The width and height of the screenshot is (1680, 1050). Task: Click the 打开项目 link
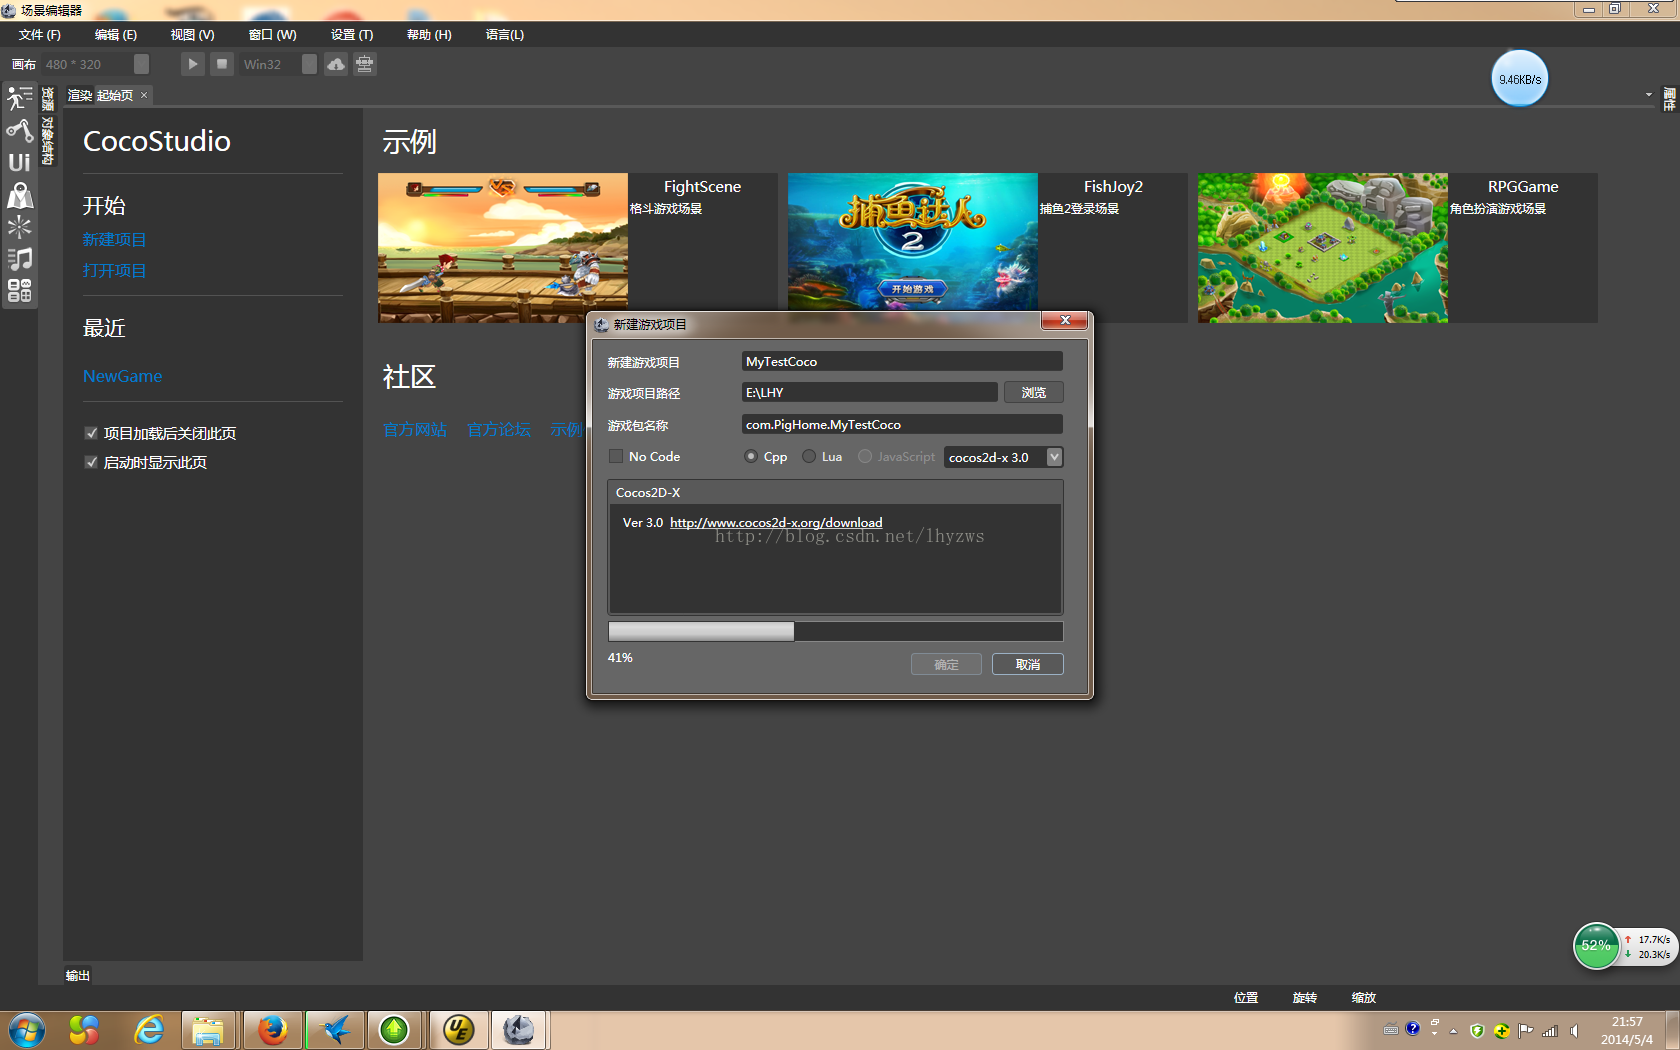(114, 271)
